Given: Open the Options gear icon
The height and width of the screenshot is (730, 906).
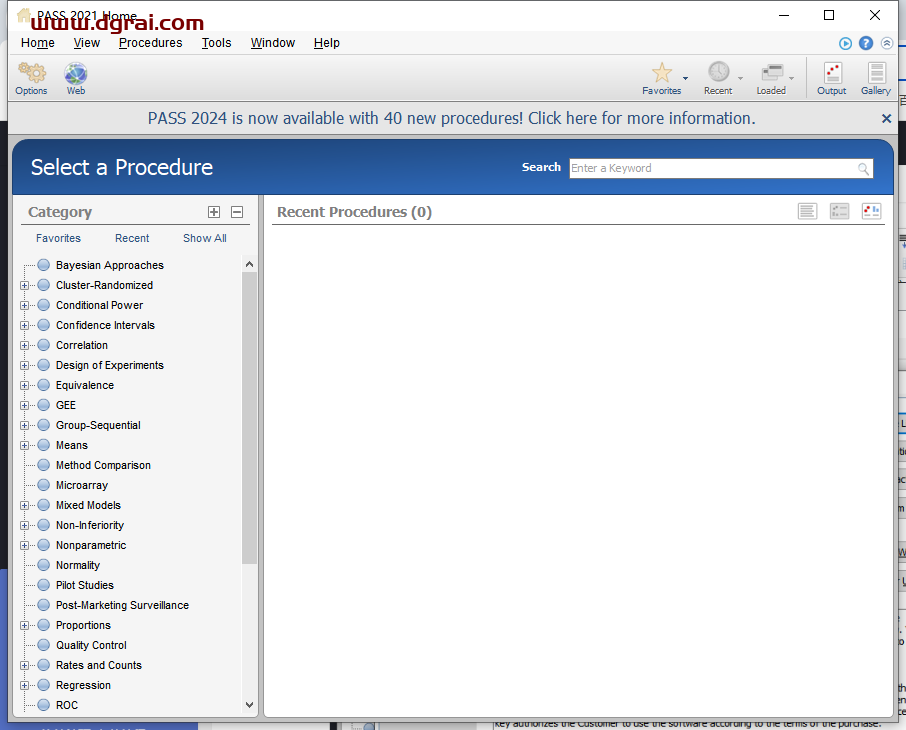Looking at the screenshot, I should pyautogui.click(x=32, y=78).
